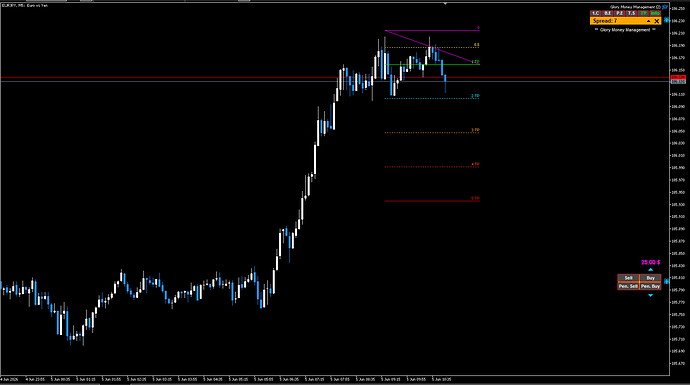Select the cyan dotted 2 TP line

(x=433, y=99)
